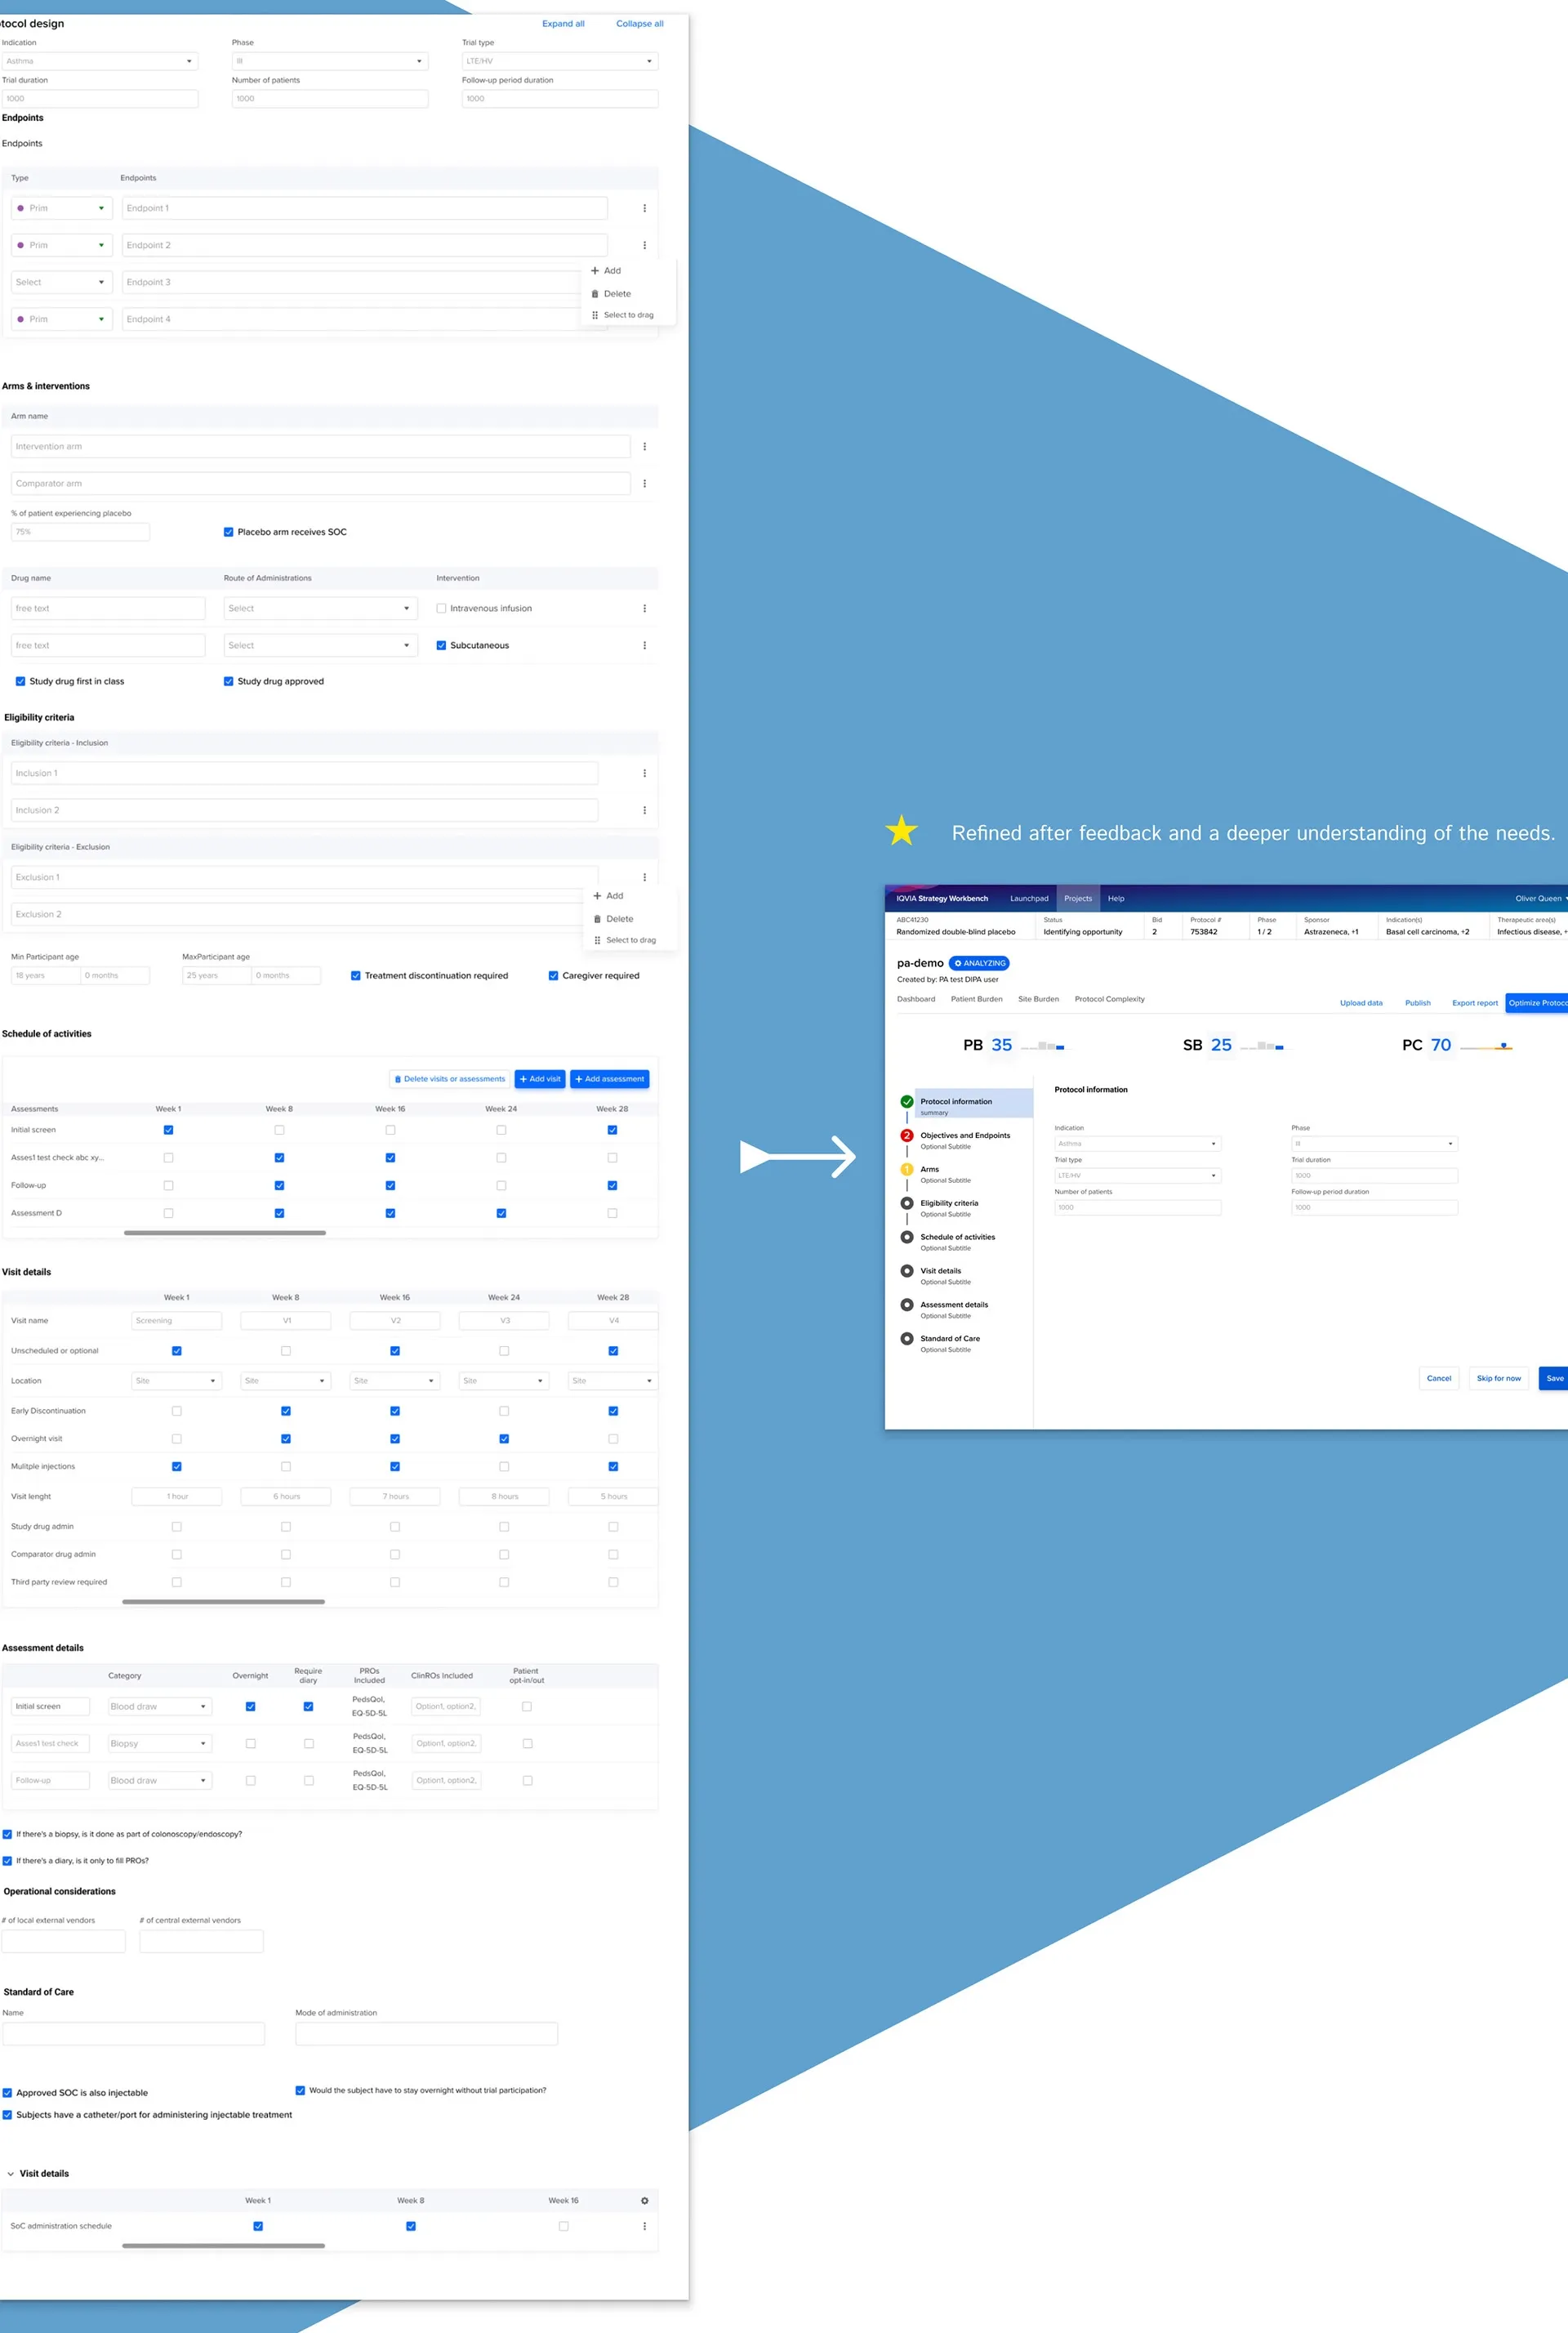Switch to Protocol Complexity tab
Screen dimensions: 1568x2333
coord(1109,998)
